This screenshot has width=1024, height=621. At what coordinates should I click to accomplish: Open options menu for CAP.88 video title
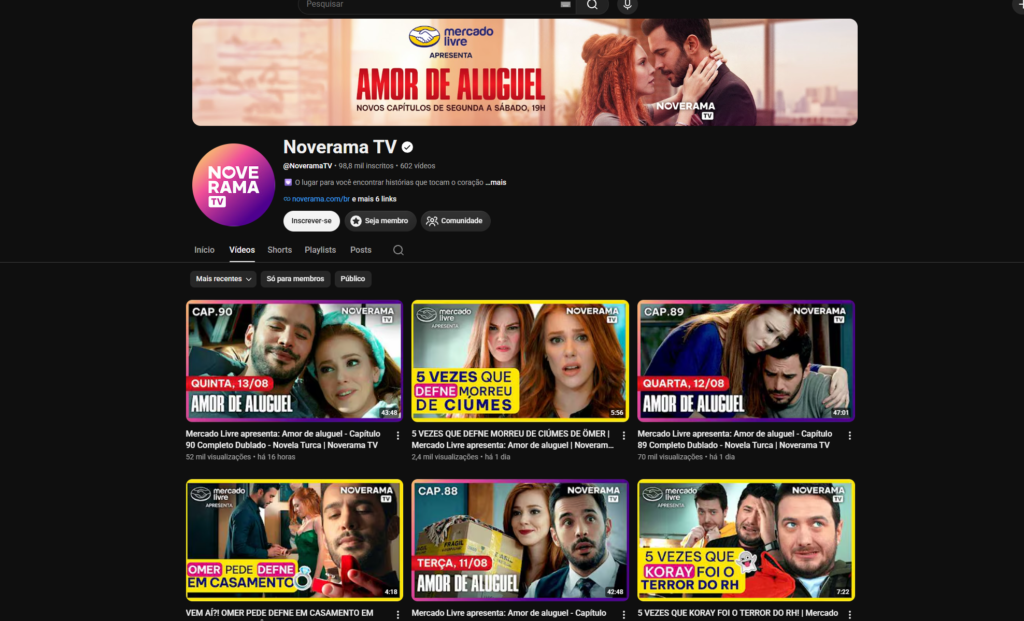click(x=624, y=614)
